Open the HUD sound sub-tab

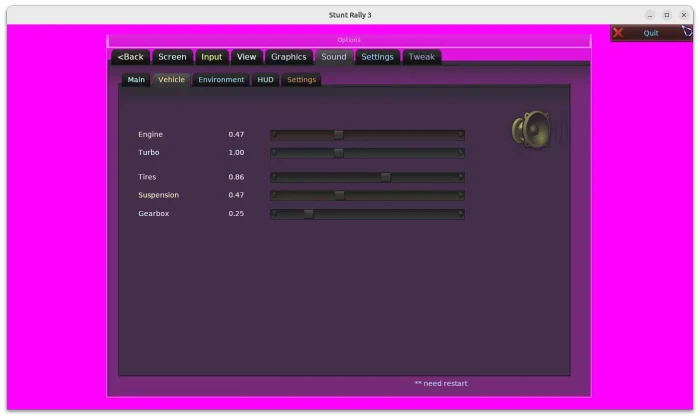(266, 79)
